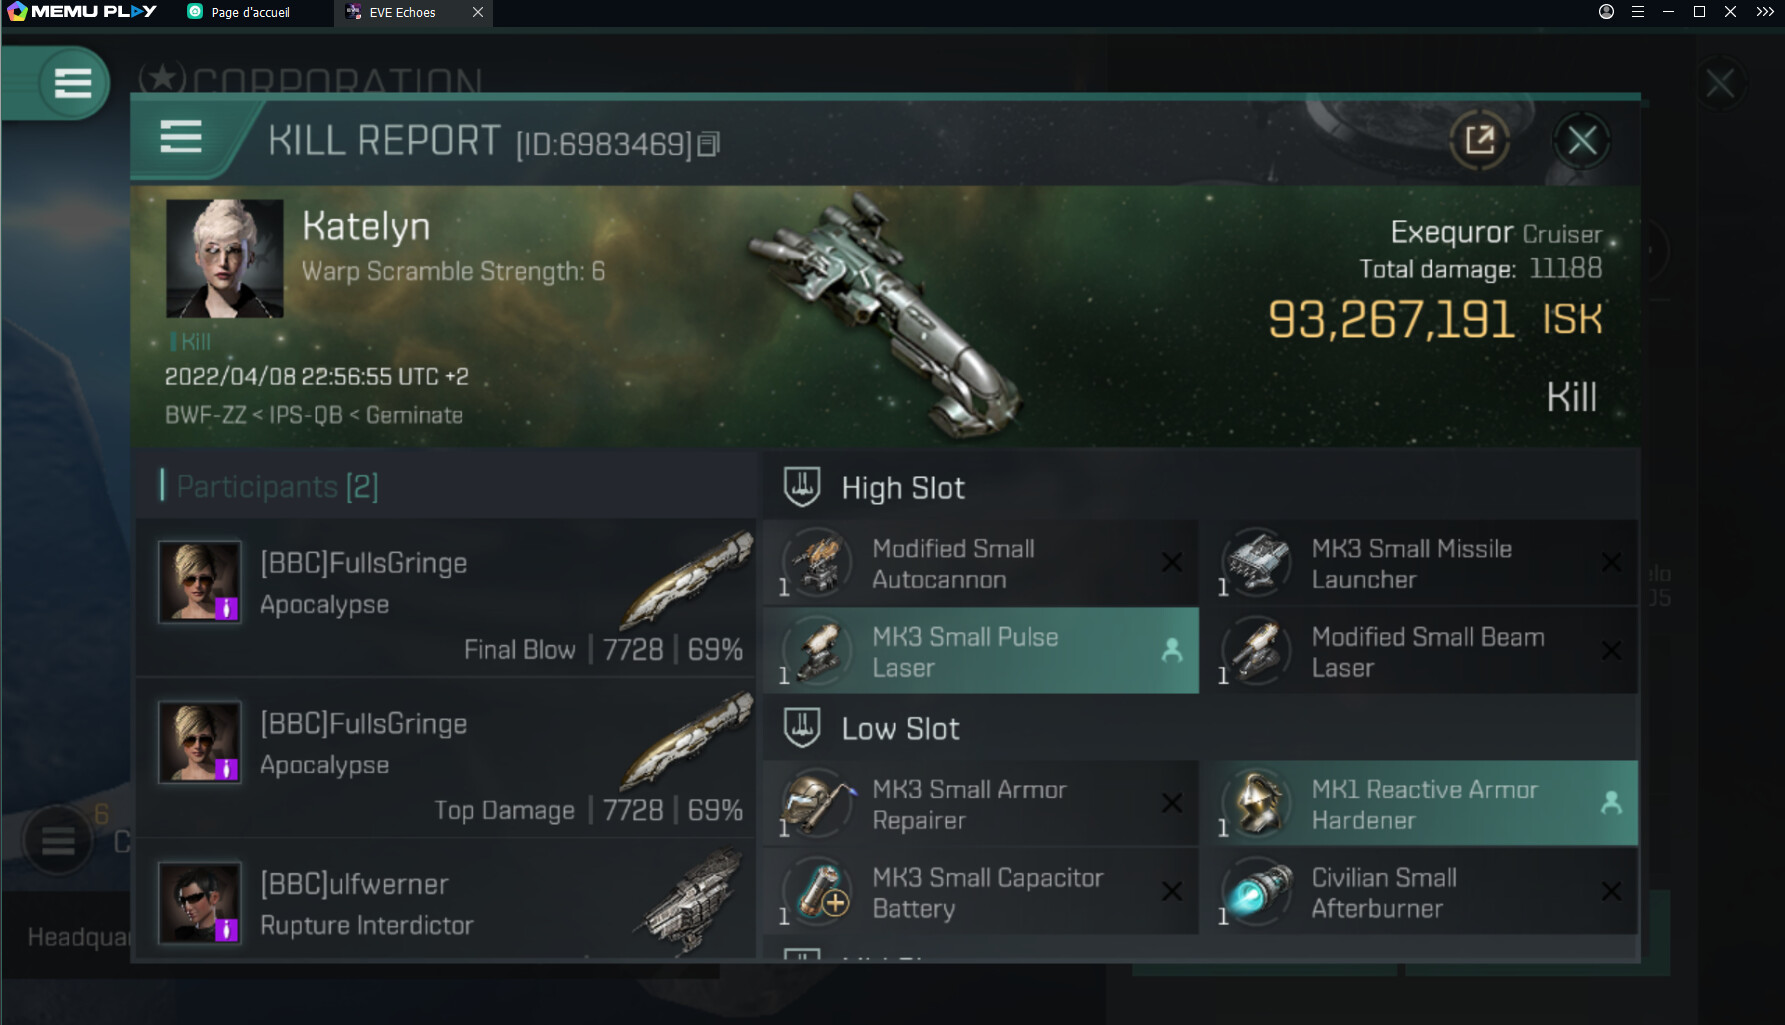Open ulfwerner participant portrait
The width and height of the screenshot is (1785, 1025).
click(x=199, y=902)
